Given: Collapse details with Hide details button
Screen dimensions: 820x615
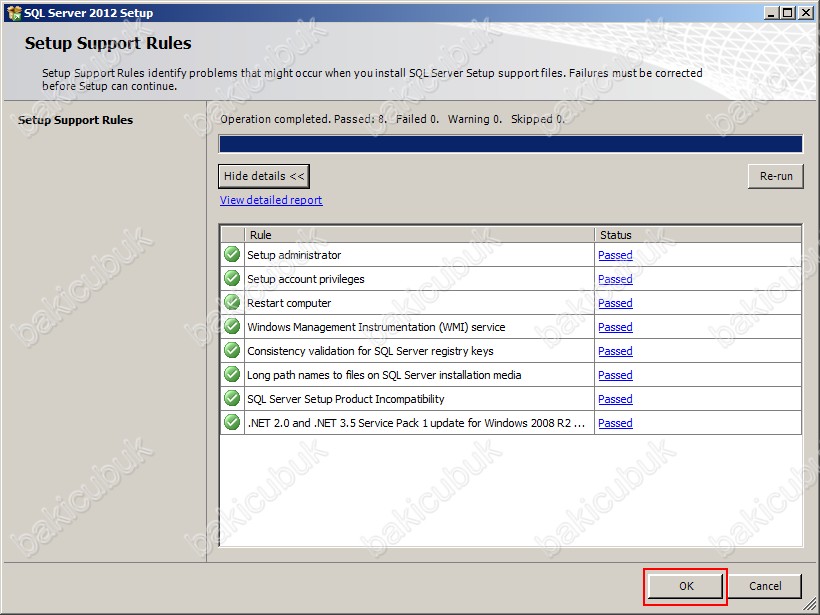Looking at the screenshot, I should tap(264, 176).
